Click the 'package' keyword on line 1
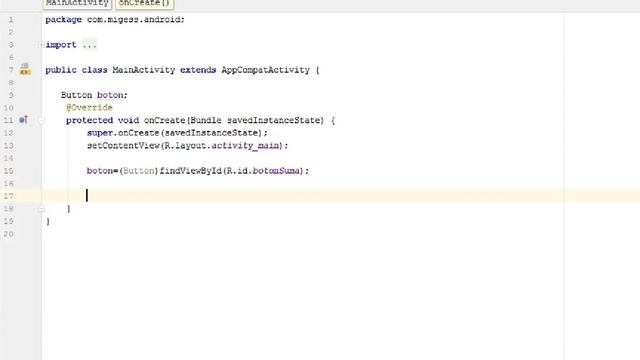640x360 pixels. (63, 20)
